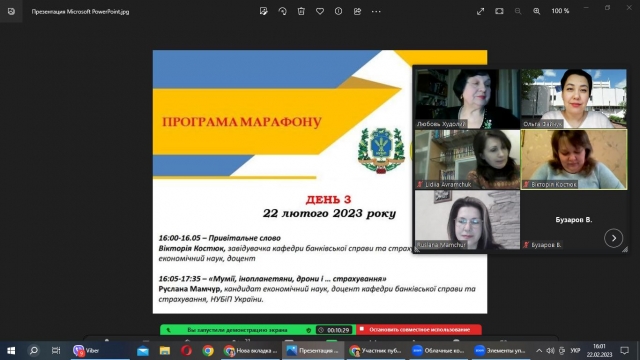640x360 pixels.
Task: Share the image using share icon
Action: click(x=357, y=11)
